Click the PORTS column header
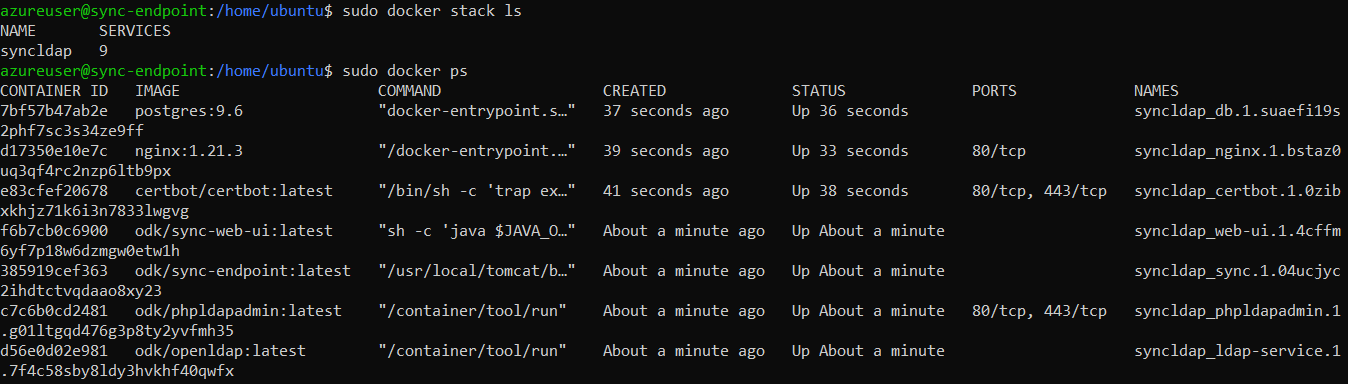 pyautogui.click(x=994, y=91)
